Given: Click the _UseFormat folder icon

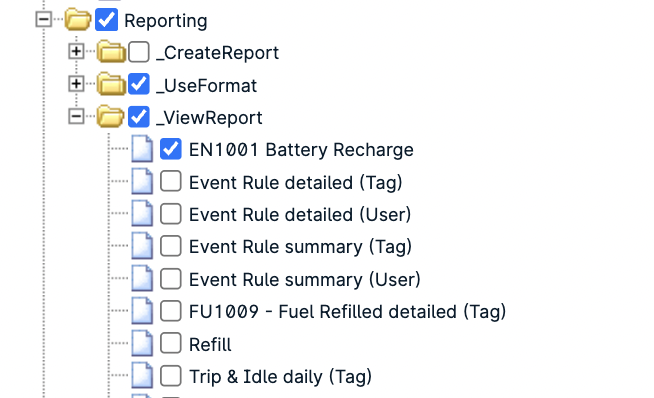Looking at the screenshot, I should (x=111, y=84).
